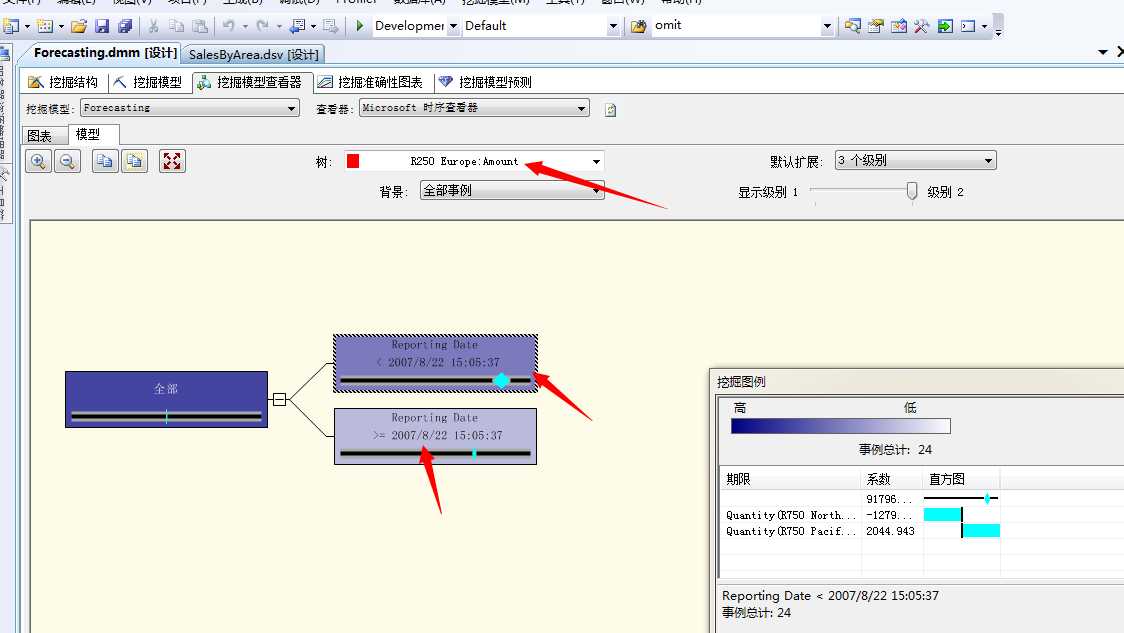Viewport: 1124px width, 633px height.
Task: Move the 显示级别 slider thumb
Action: (x=911, y=191)
